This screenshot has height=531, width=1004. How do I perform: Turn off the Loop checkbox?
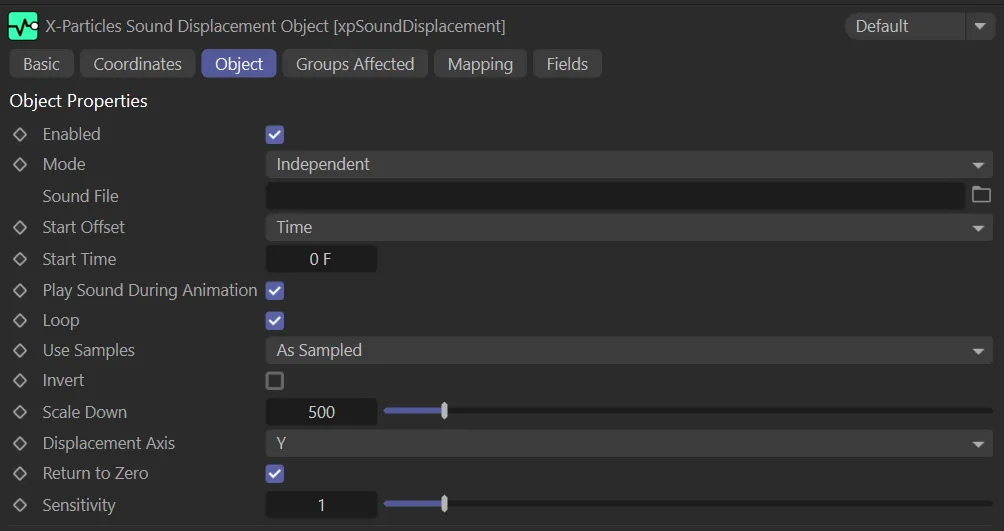(275, 320)
